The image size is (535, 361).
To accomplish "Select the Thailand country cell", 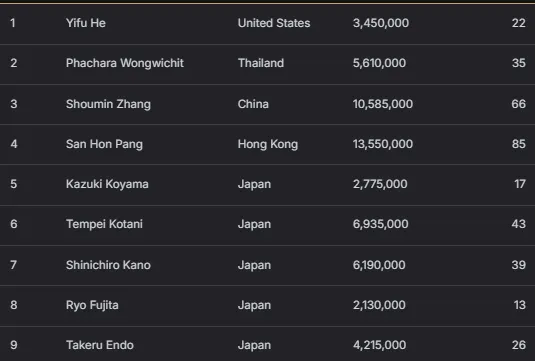I will coord(261,63).
